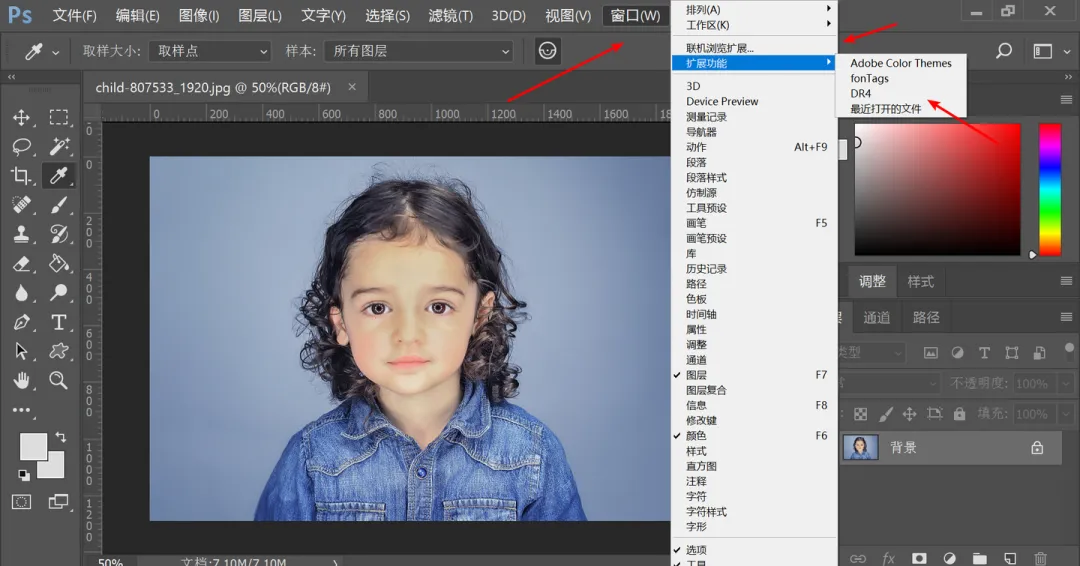This screenshot has height=566, width=1080.
Task: Change the screen mode
Action: (59, 502)
